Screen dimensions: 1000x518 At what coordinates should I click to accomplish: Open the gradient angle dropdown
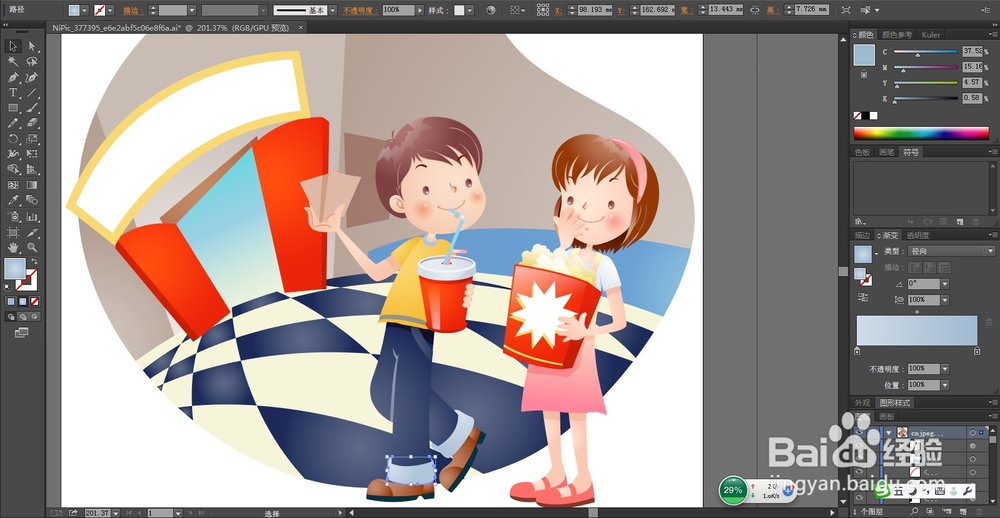945,284
